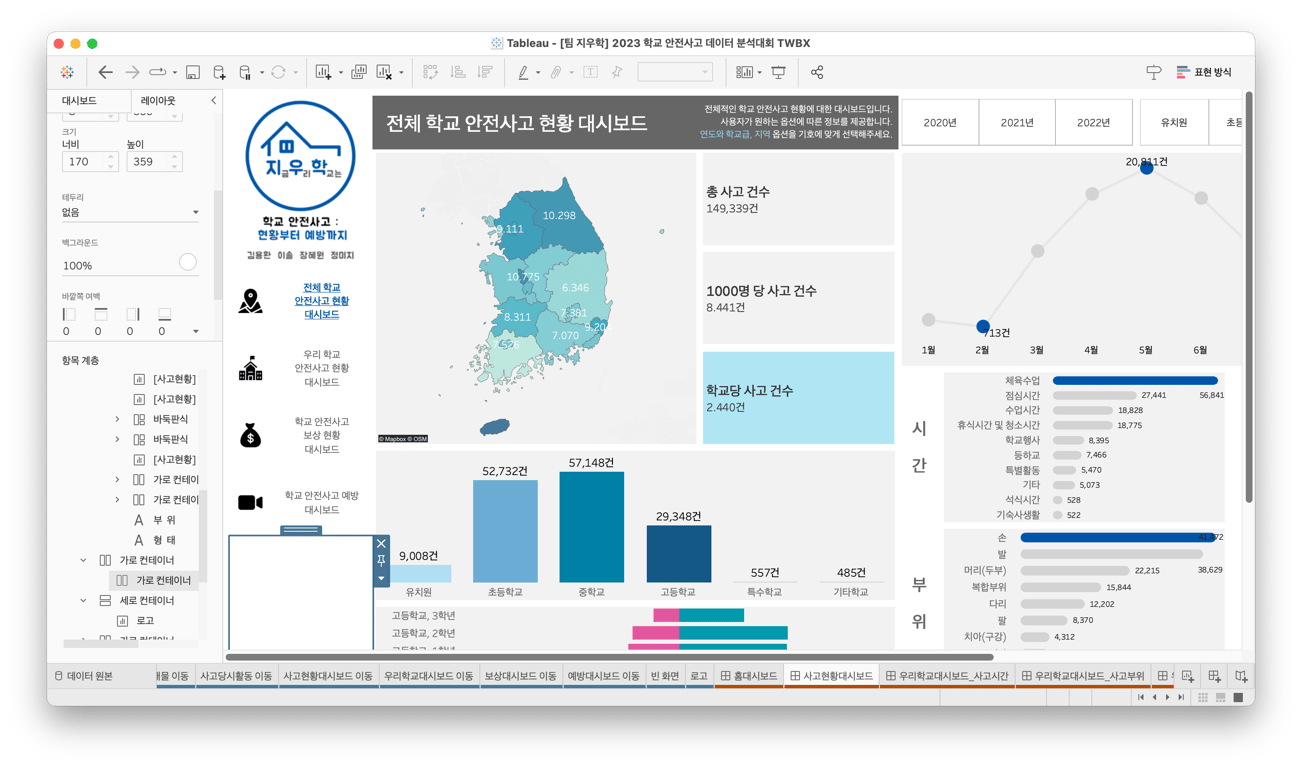This screenshot has height=768, width=1302.
Task: Expand the second 바둑판식 tree item
Action: (x=118, y=439)
